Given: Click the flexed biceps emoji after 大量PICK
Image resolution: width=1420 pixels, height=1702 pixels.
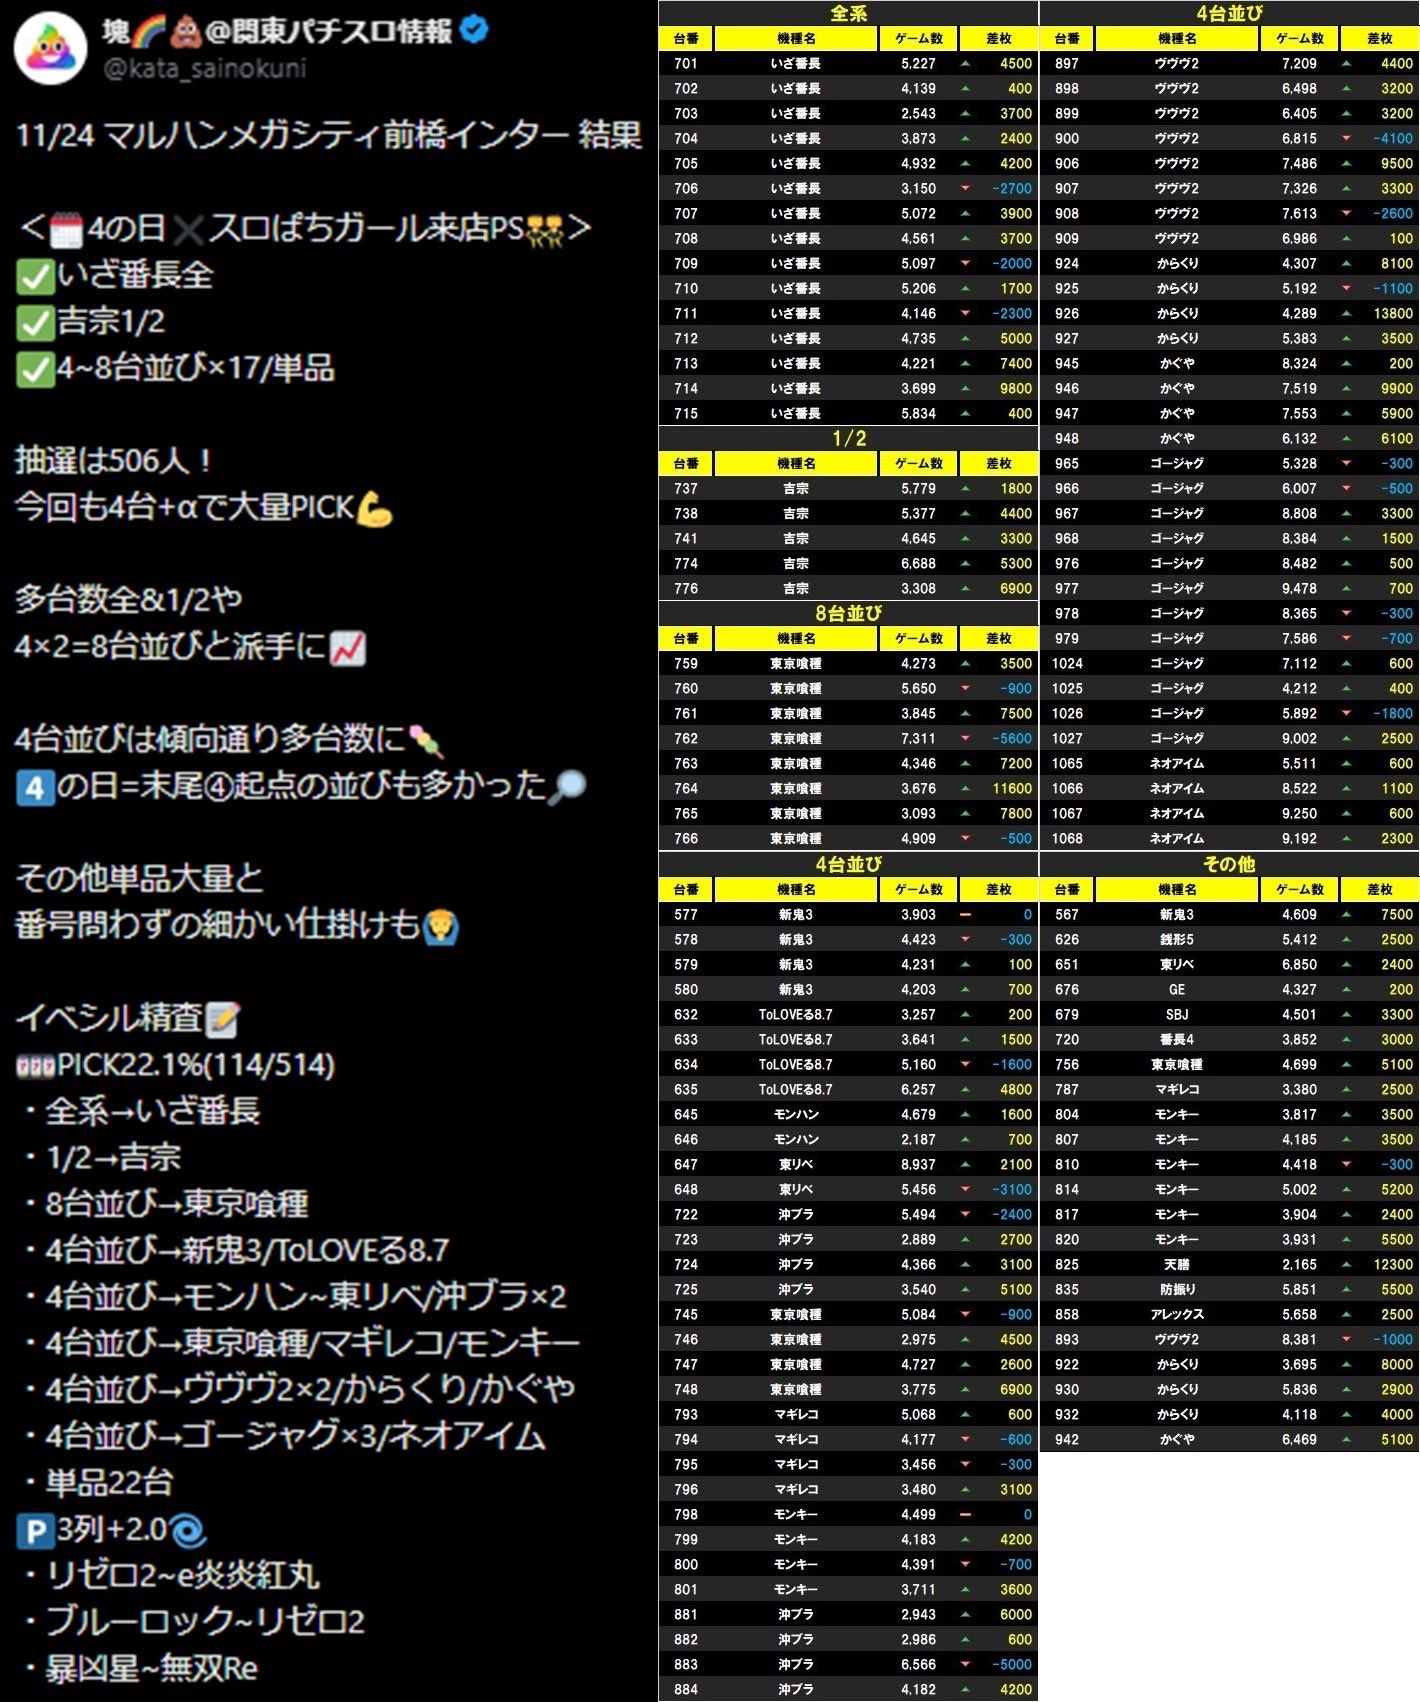Looking at the screenshot, I should coord(375,508).
